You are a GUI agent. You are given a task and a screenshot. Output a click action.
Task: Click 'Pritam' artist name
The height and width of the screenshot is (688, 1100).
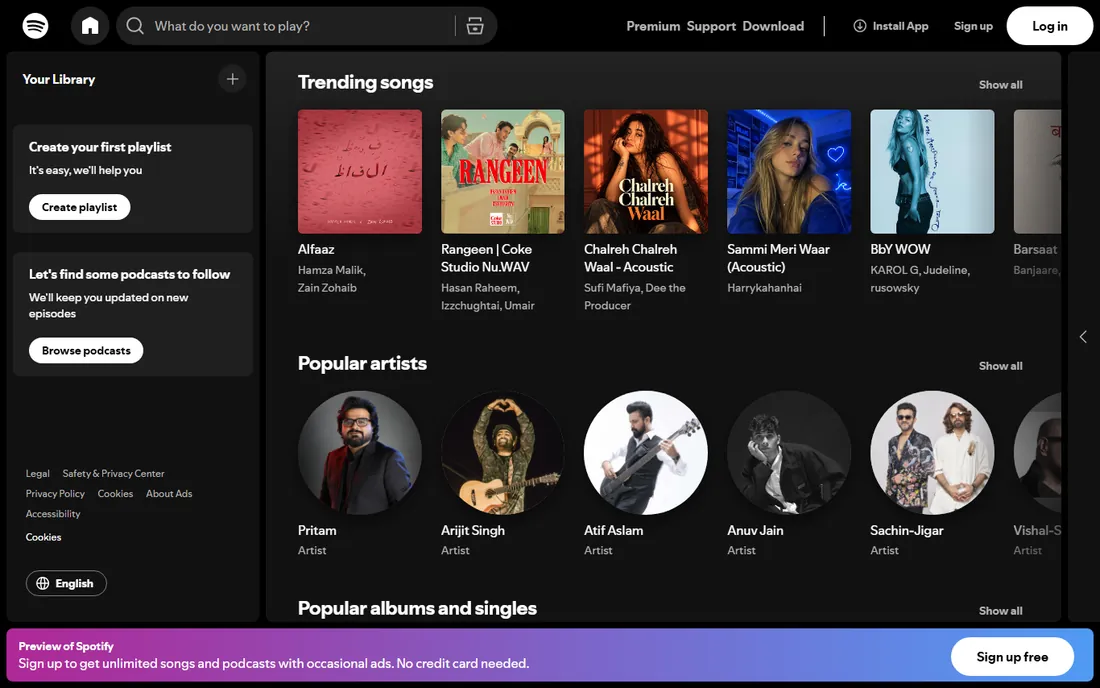coord(317,530)
